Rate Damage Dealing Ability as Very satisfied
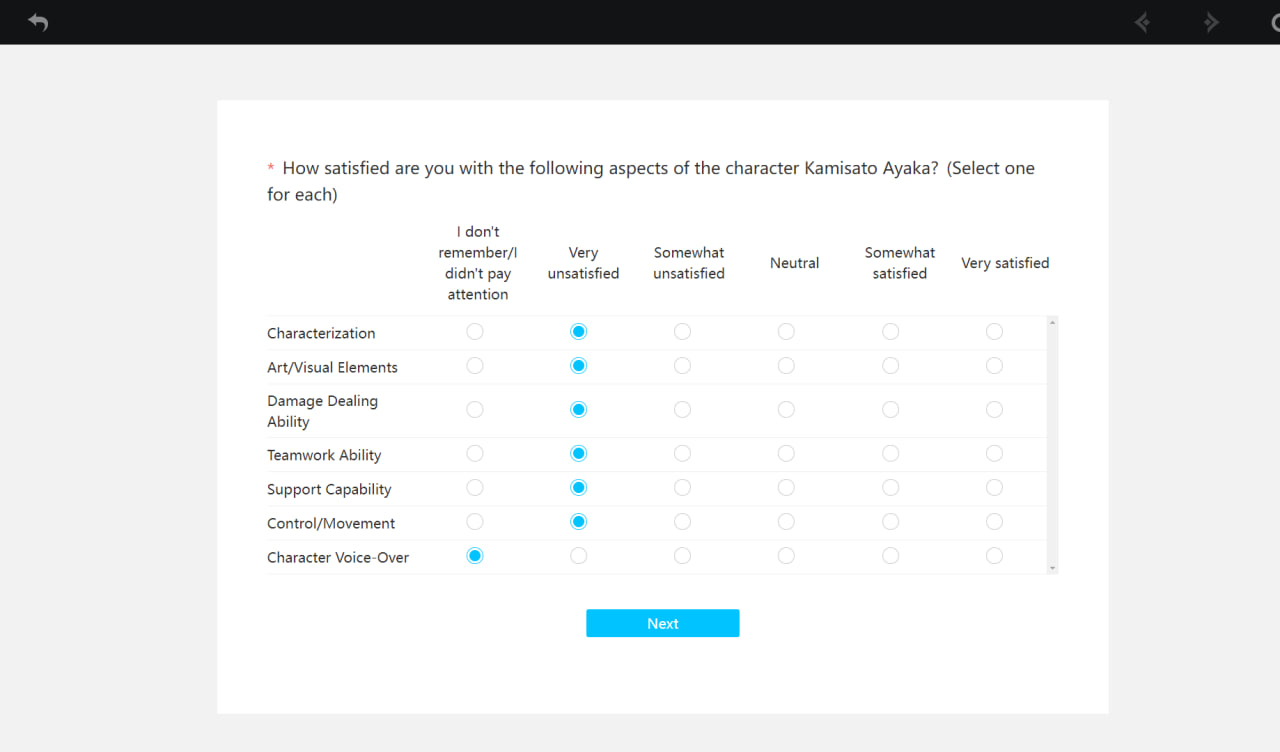The height and width of the screenshot is (752, 1280). tap(994, 410)
